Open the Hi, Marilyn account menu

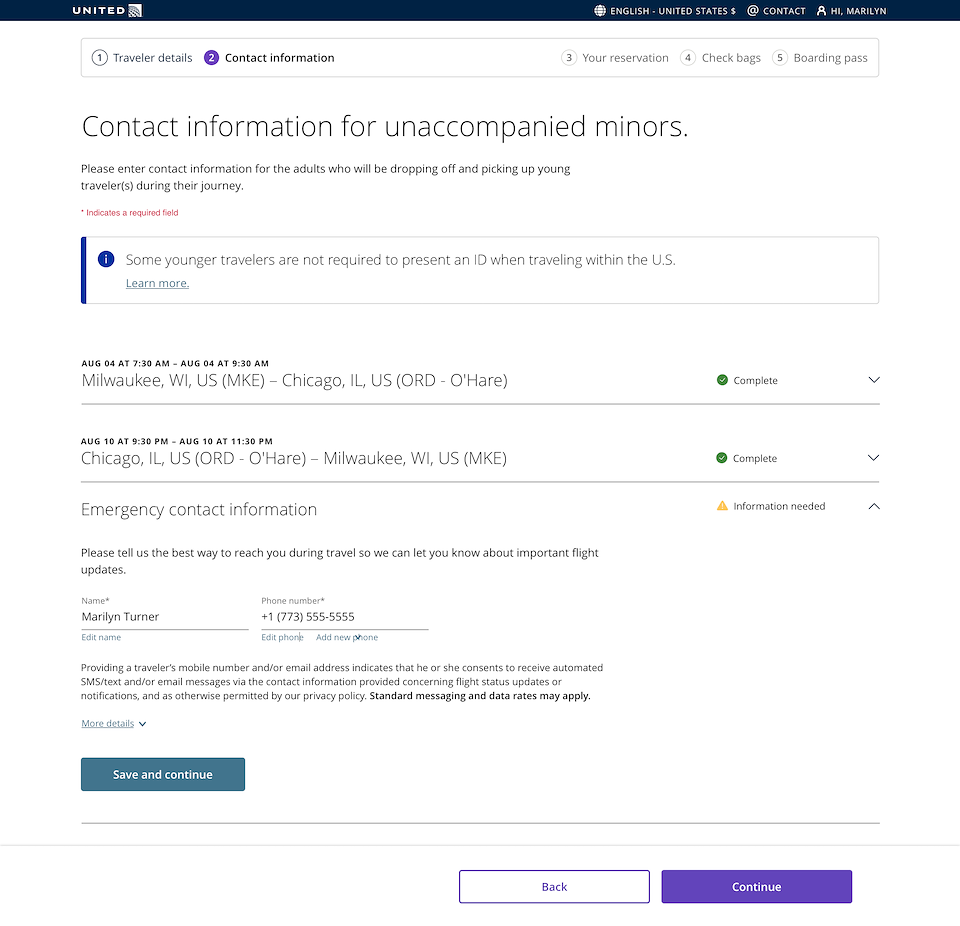tap(852, 10)
